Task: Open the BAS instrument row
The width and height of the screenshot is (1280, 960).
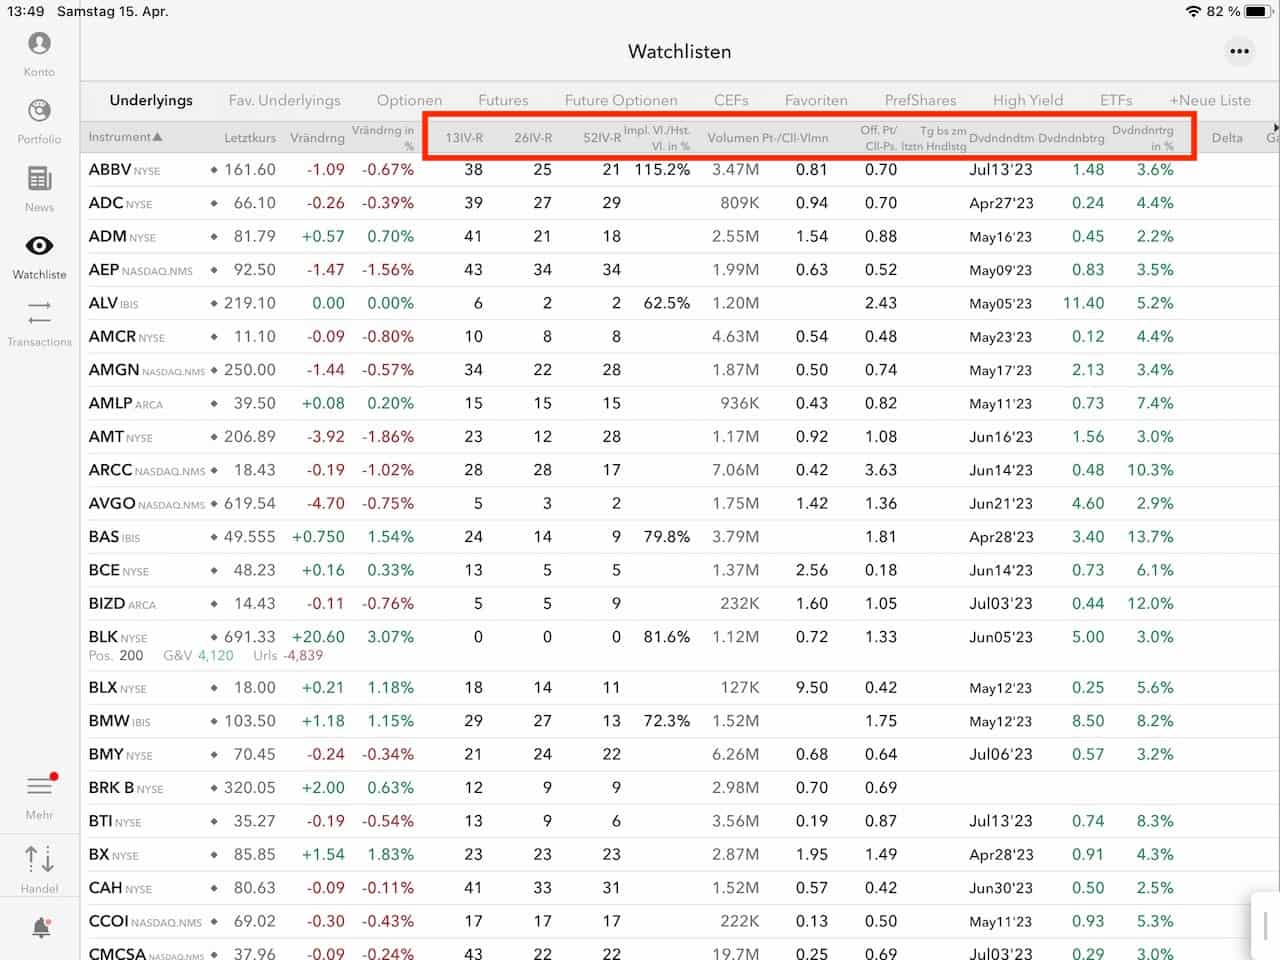Action: point(680,537)
